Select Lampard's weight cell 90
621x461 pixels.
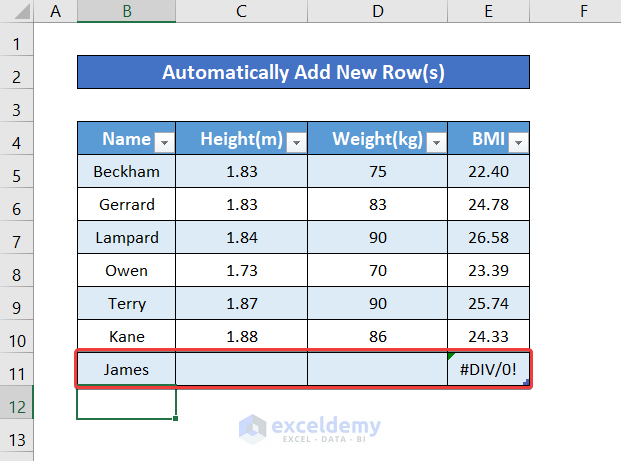point(378,237)
